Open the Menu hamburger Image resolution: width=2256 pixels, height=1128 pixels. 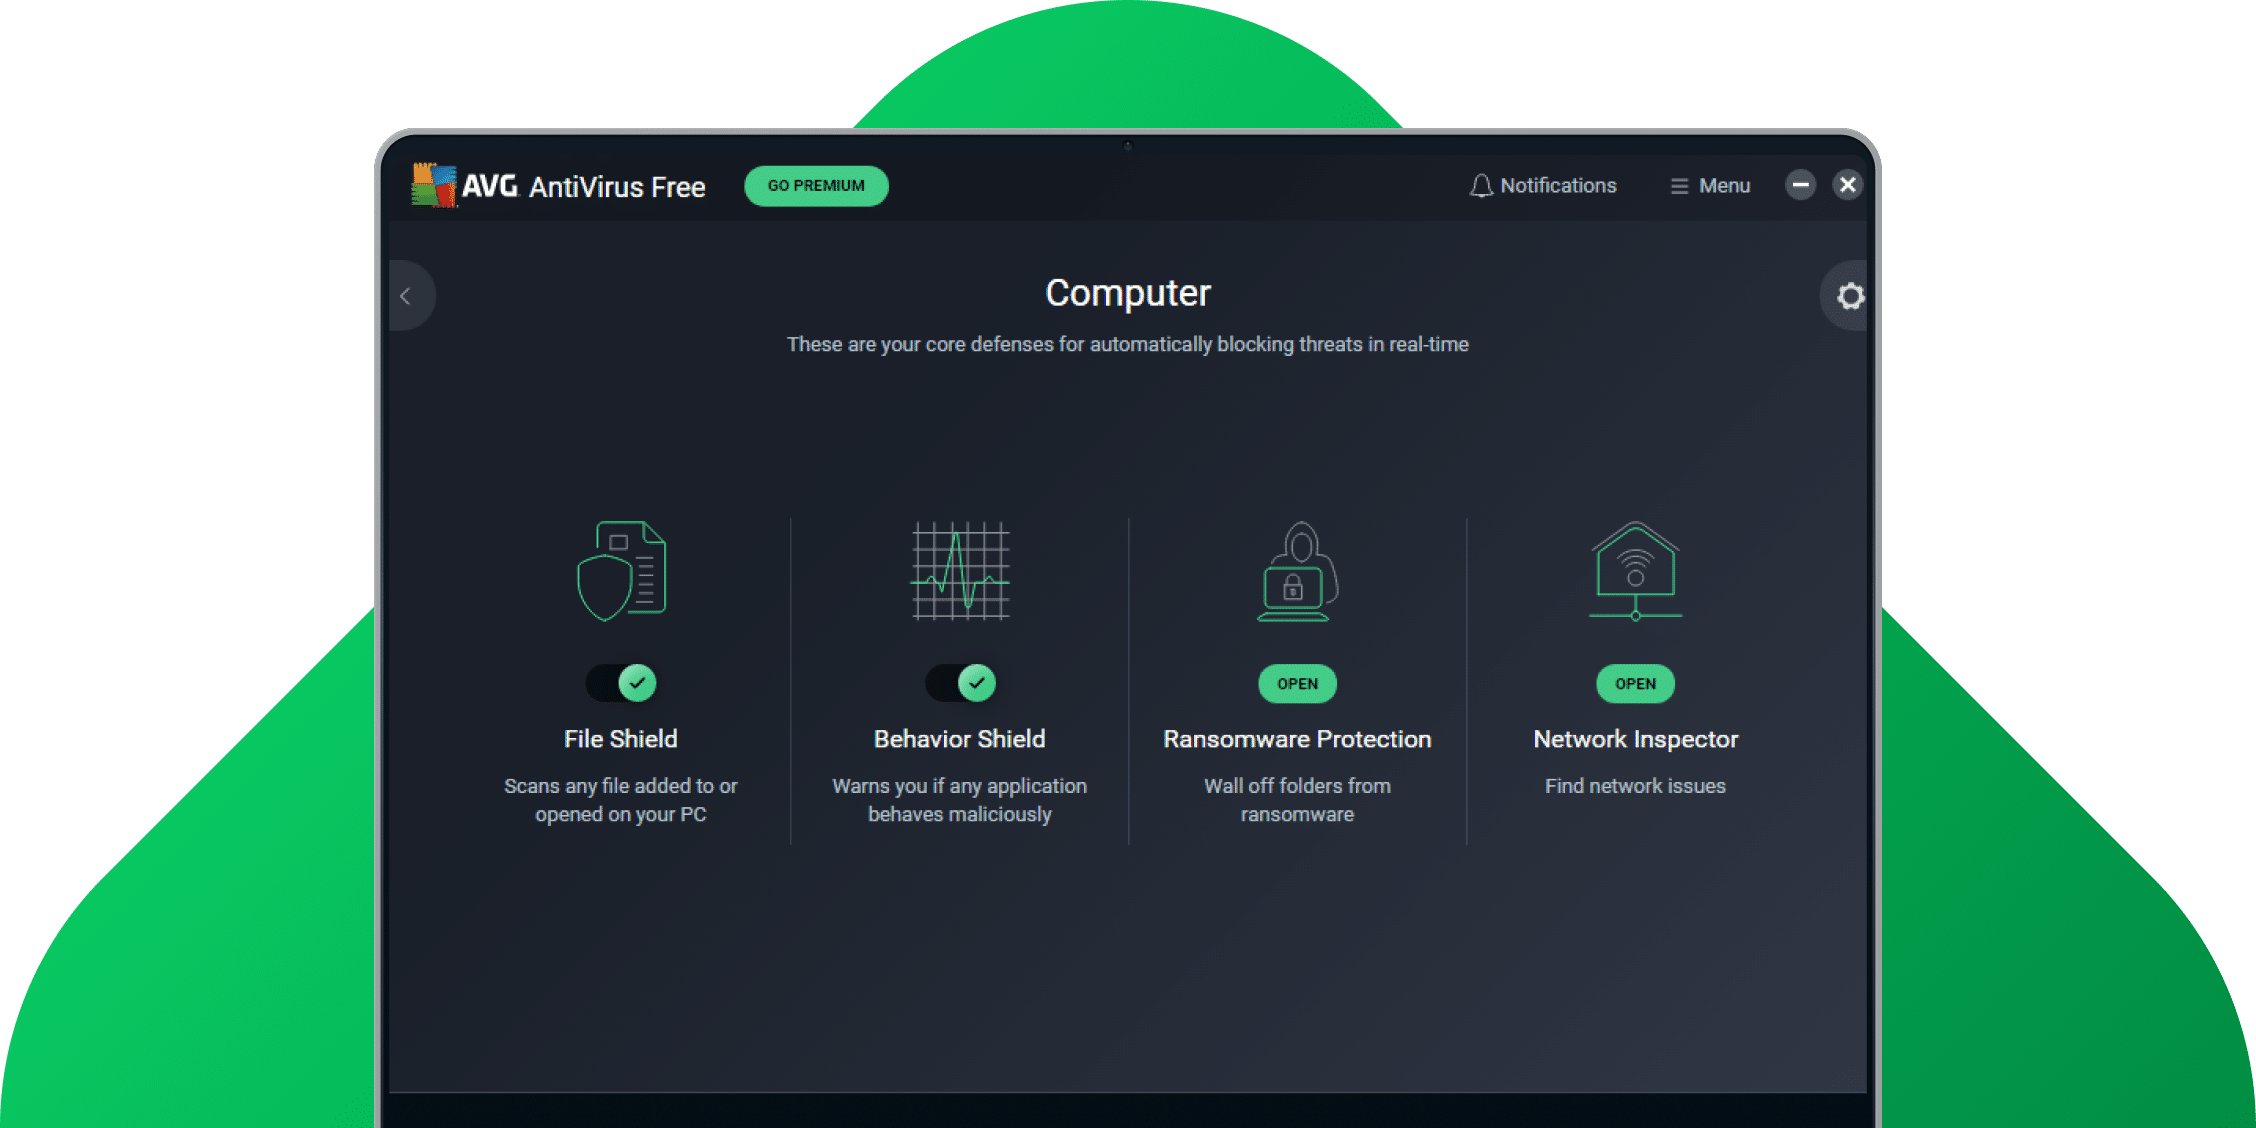(x=1710, y=186)
